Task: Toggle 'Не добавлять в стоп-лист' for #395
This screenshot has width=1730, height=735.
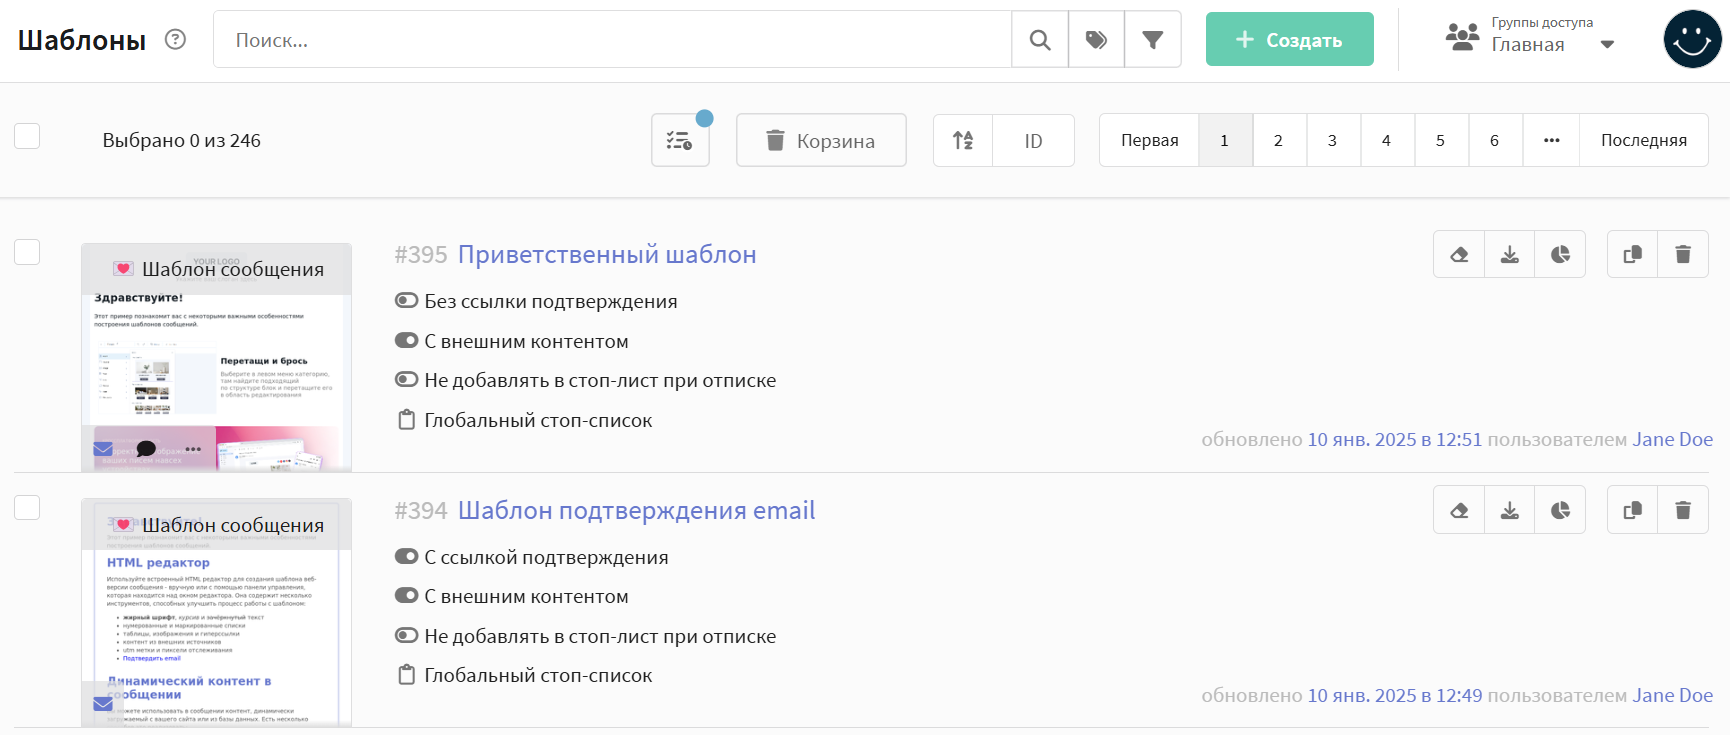Action: (x=406, y=379)
